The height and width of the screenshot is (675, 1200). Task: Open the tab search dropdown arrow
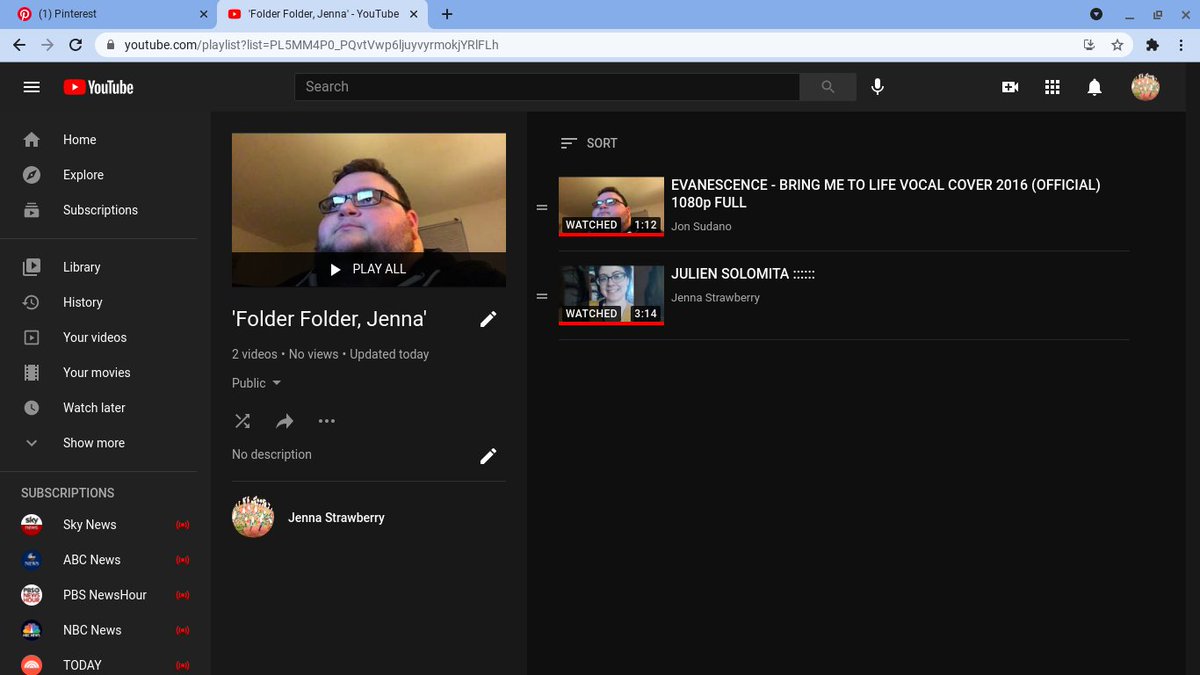[1096, 14]
